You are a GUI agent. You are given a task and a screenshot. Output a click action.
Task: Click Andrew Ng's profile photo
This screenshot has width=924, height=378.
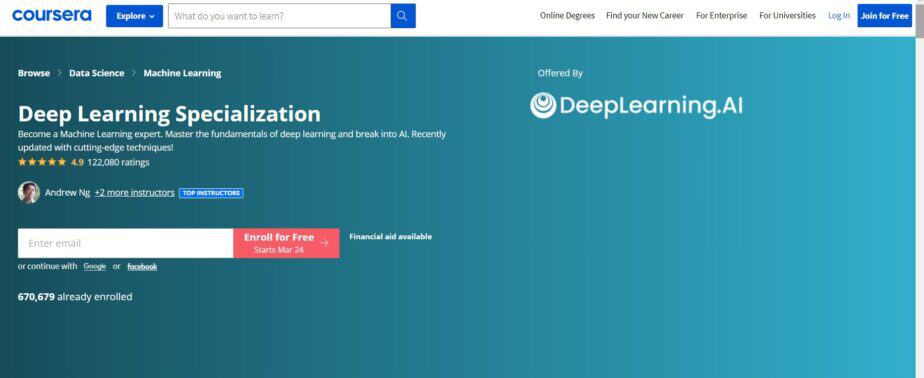pos(29,193)
